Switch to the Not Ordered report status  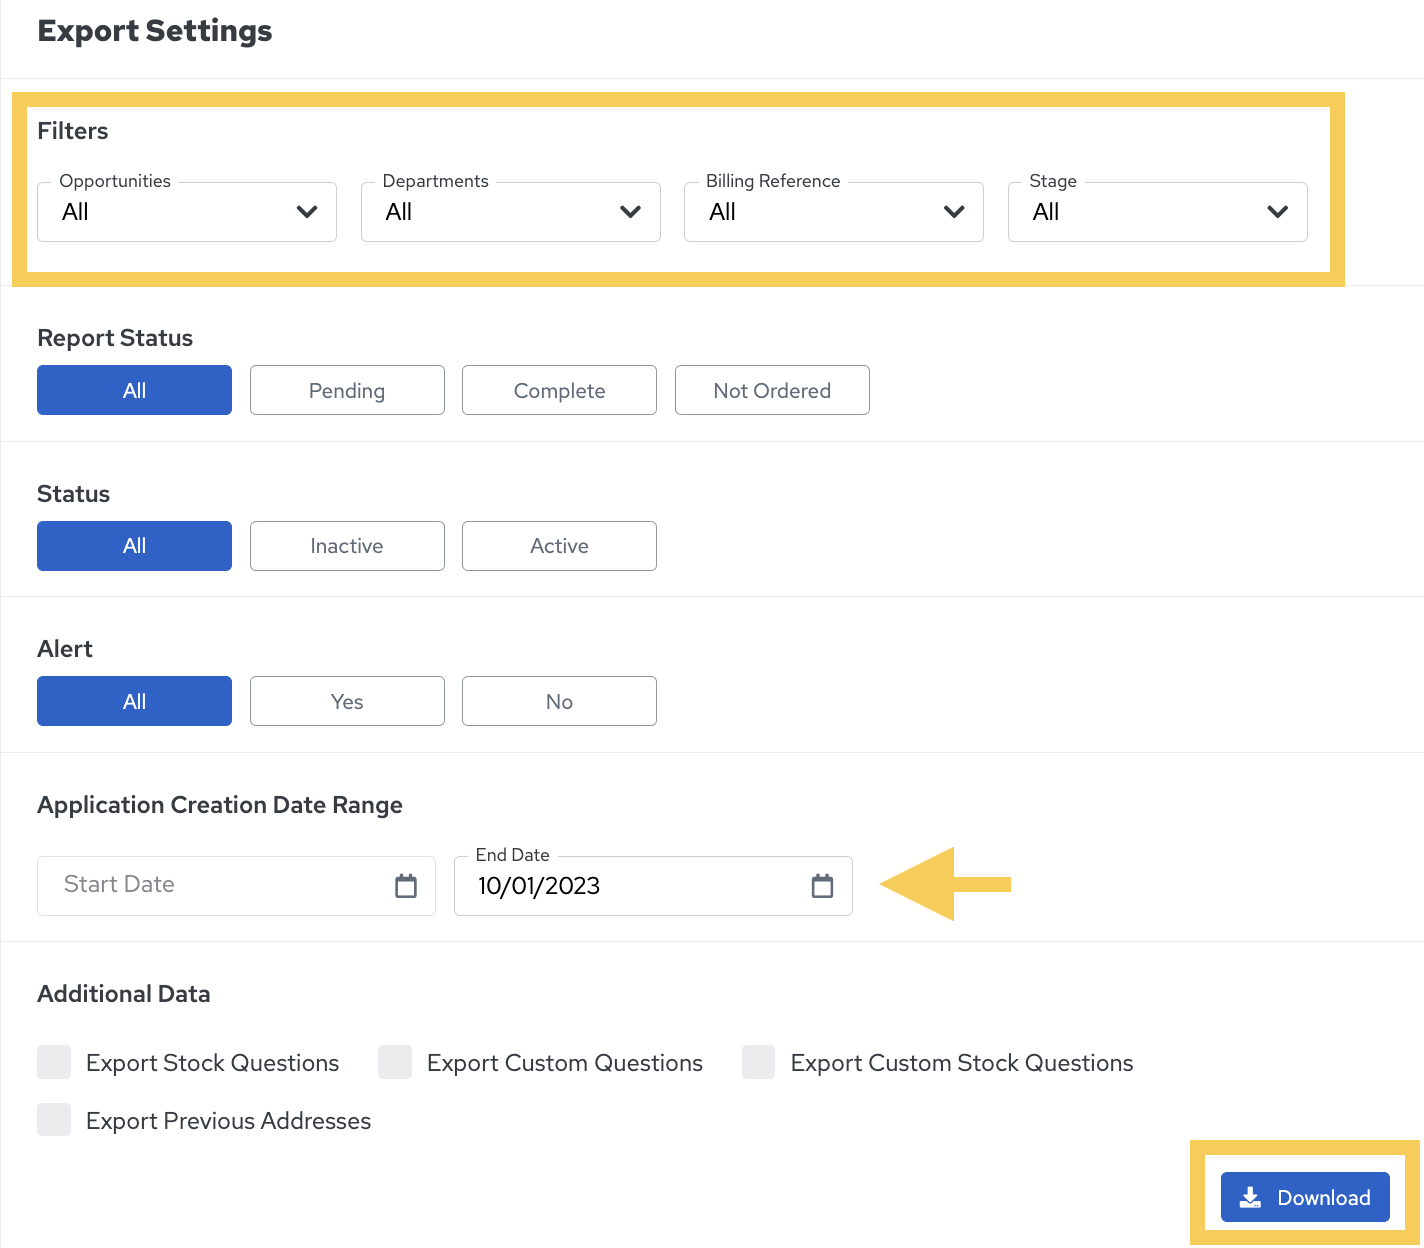772,390
